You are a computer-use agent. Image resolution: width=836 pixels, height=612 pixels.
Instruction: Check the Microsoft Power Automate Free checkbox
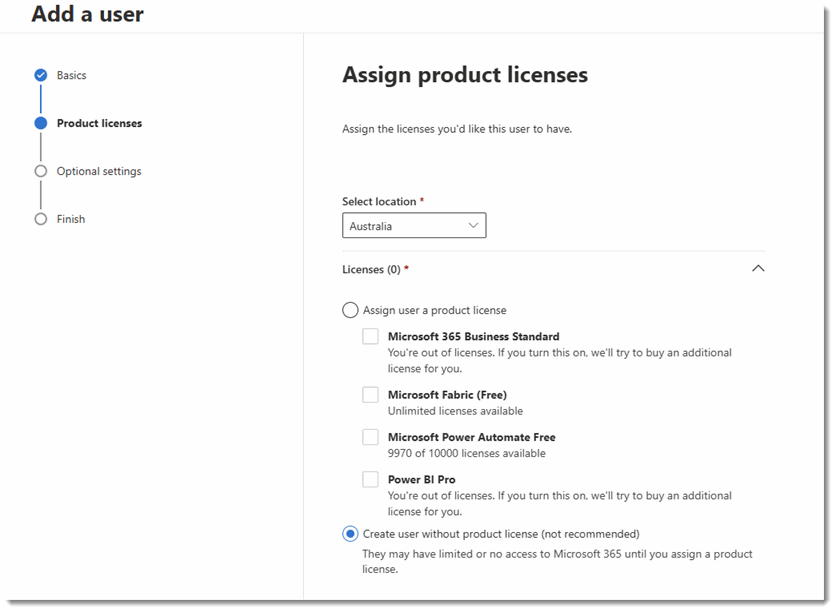coord(370,437)
